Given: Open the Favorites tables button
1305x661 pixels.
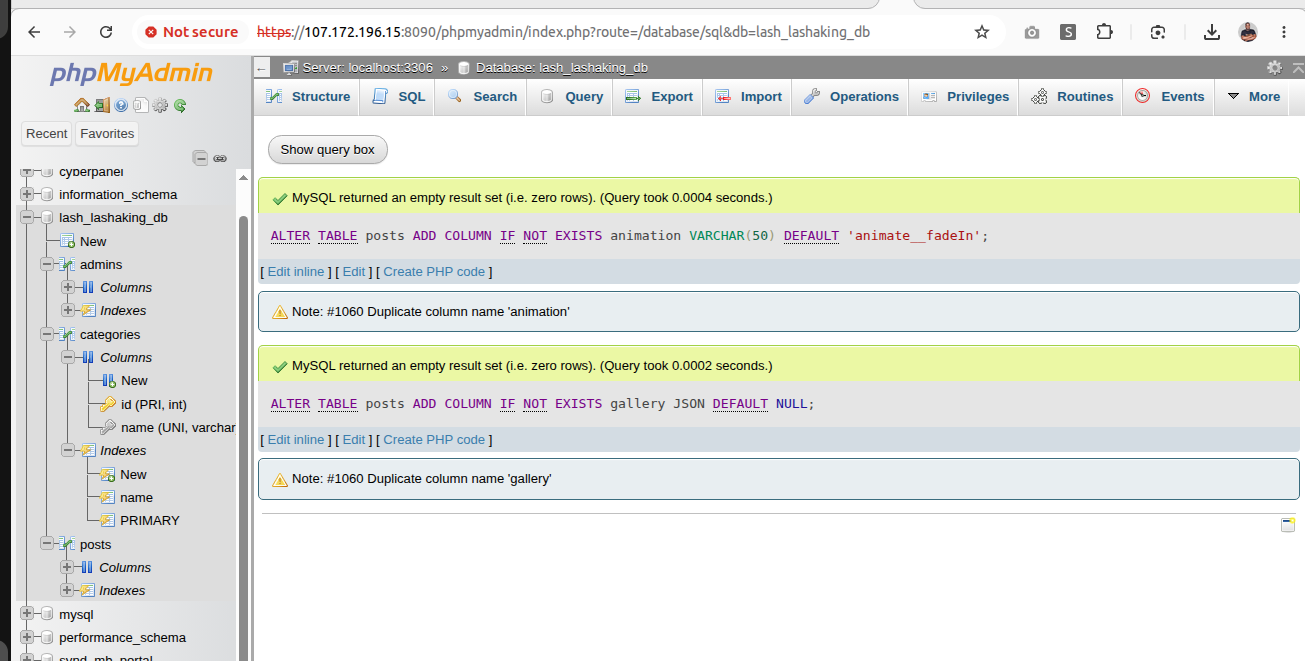Looking at the screenshot, I should click(107, 134).
